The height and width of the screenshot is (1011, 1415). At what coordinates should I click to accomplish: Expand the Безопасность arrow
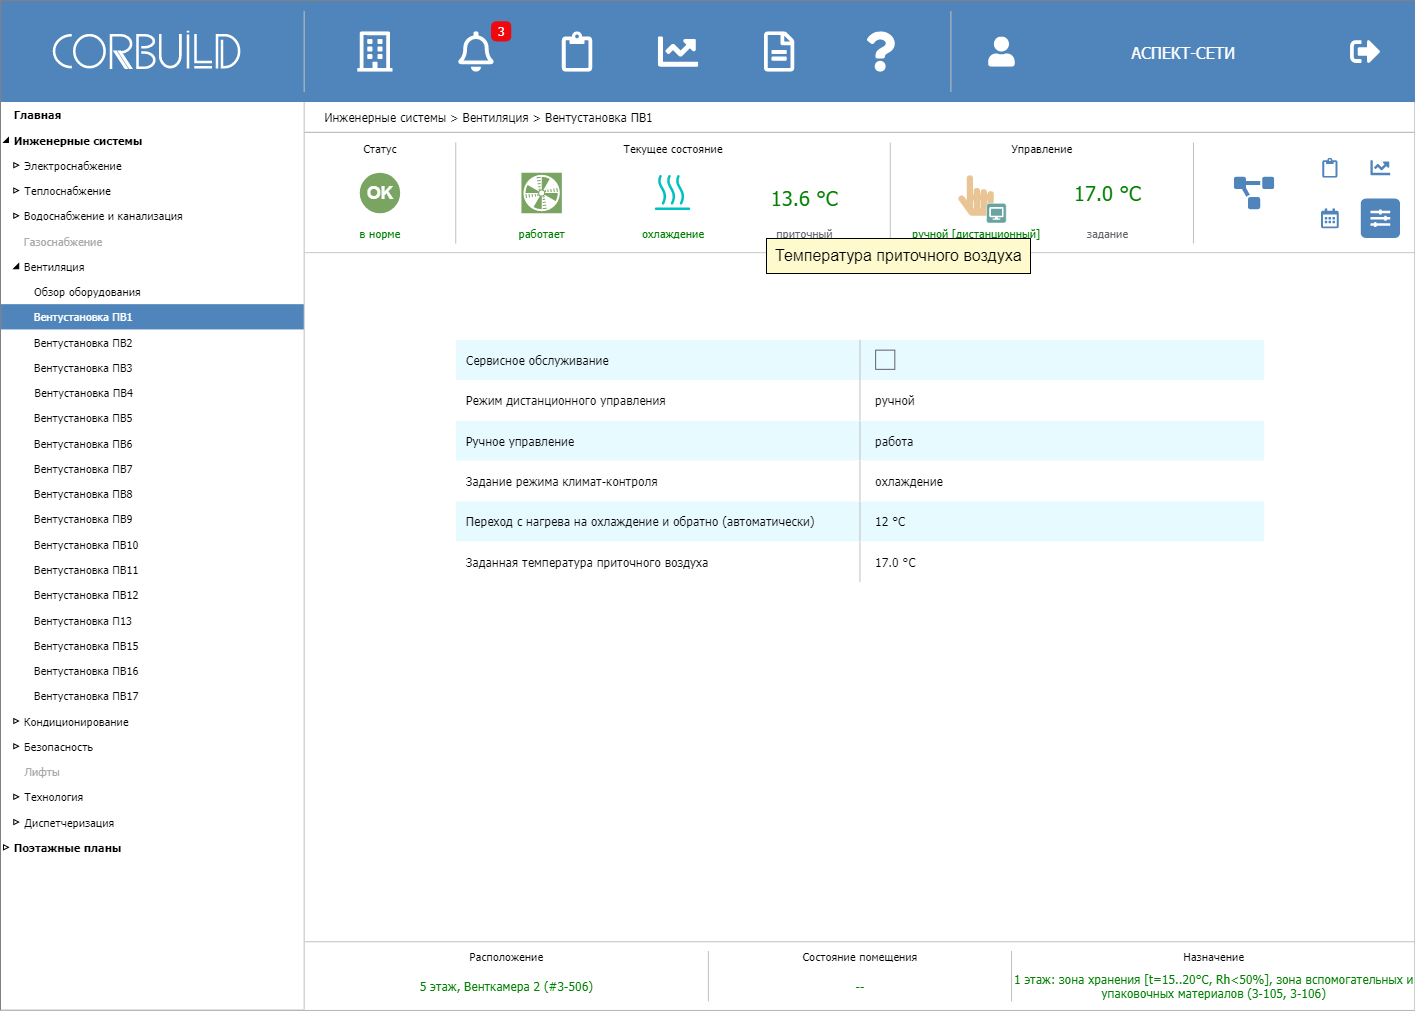coord(16,747)
